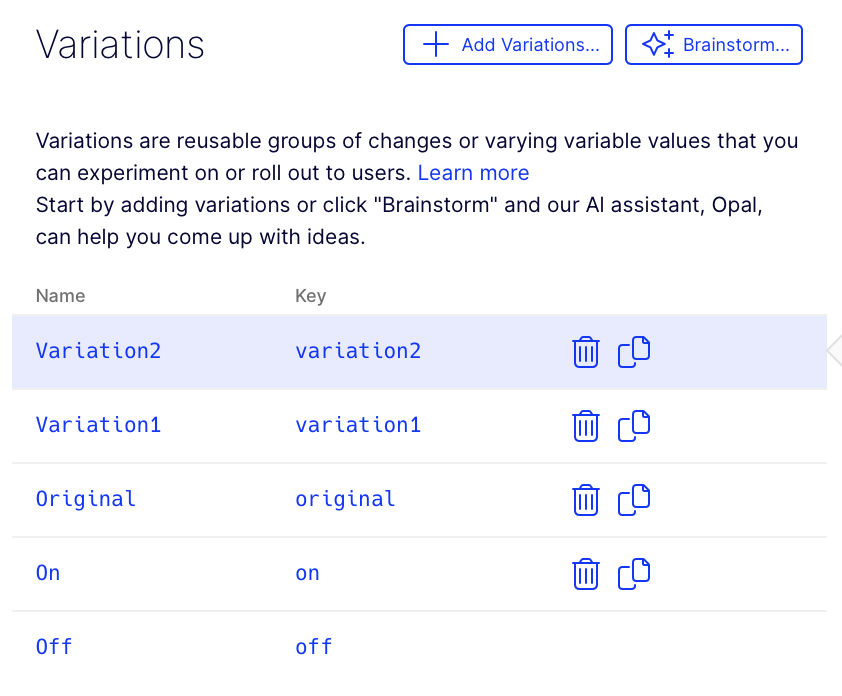Click the plus icon on Add Variations
This screenshot has height=696, width=842.
(x=436, y=44)
